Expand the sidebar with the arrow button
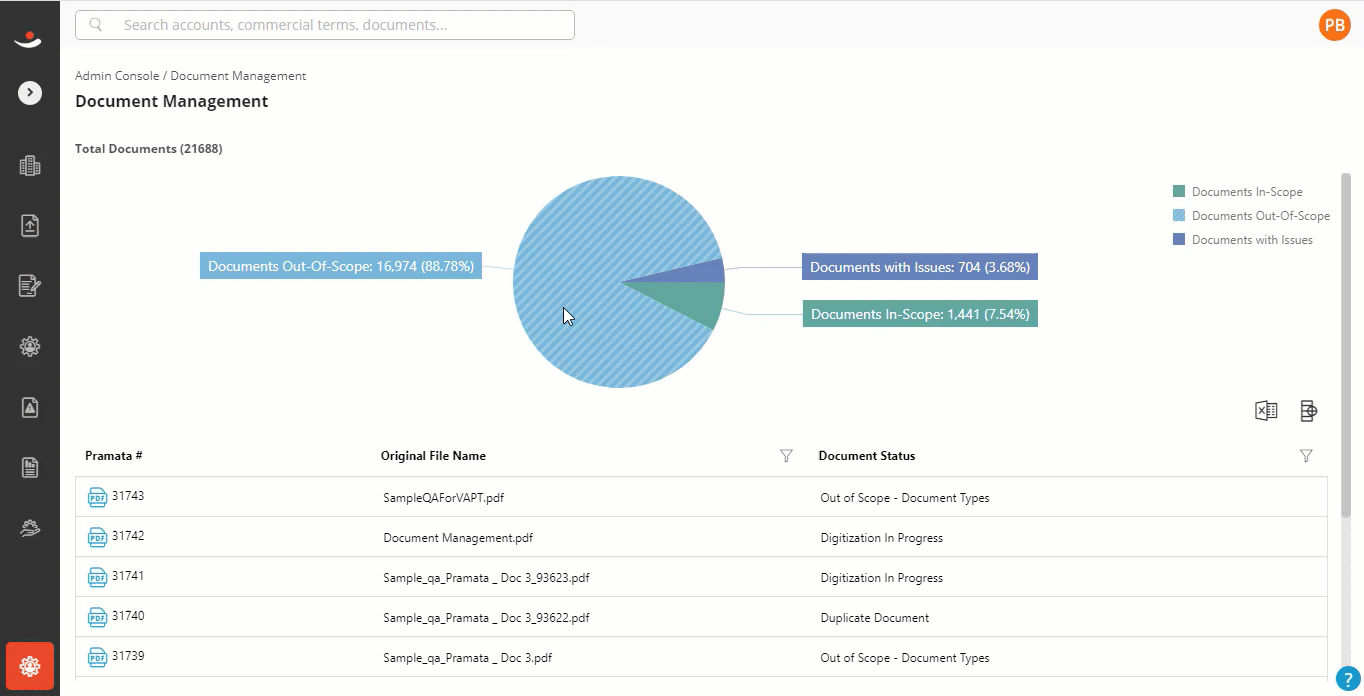The width and height of the screenshot is (1364, 696). [x=30, y=93]
